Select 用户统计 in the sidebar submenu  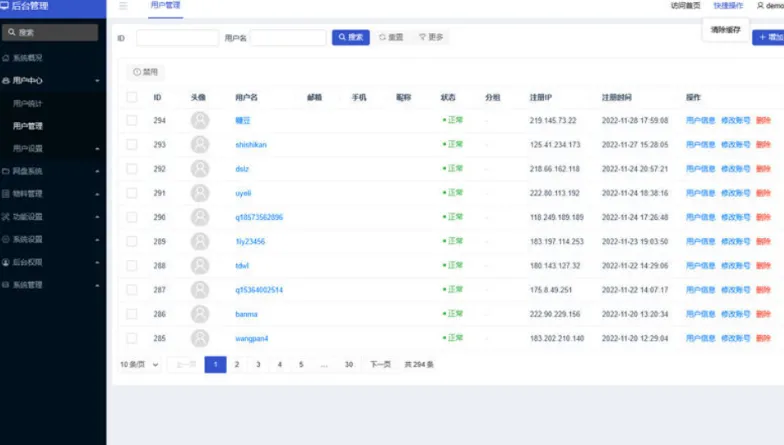(28, 103)
